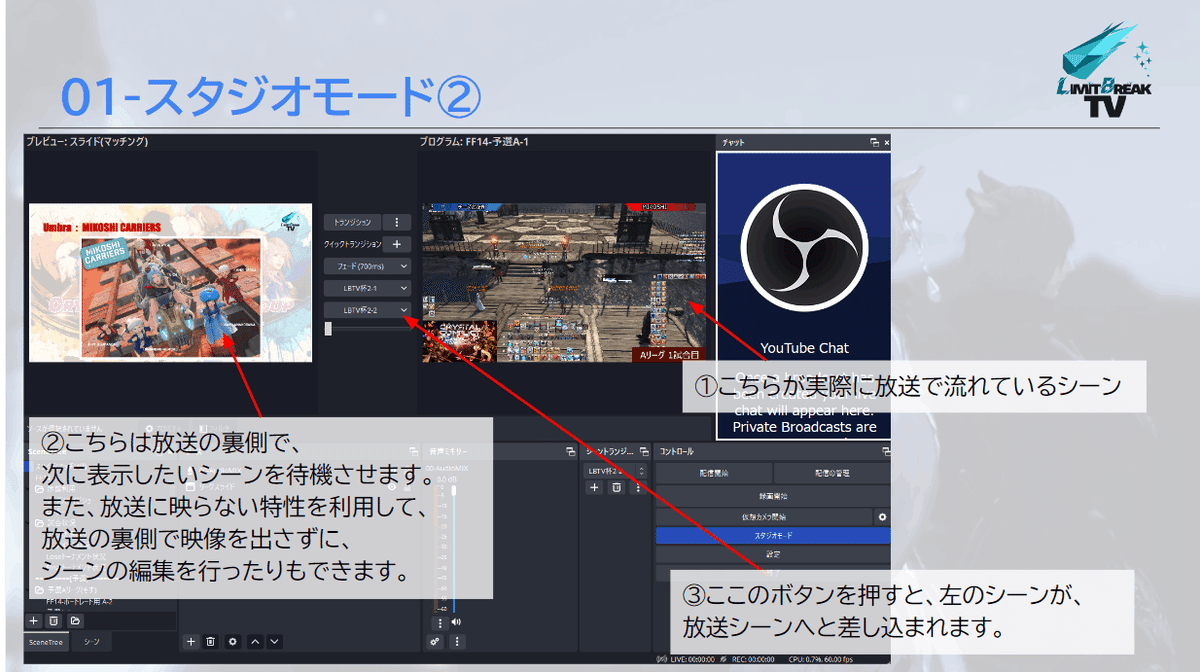Open virtual camera settings gear
The height and width of the screenshot is (672, 1200).
(882, 517)
